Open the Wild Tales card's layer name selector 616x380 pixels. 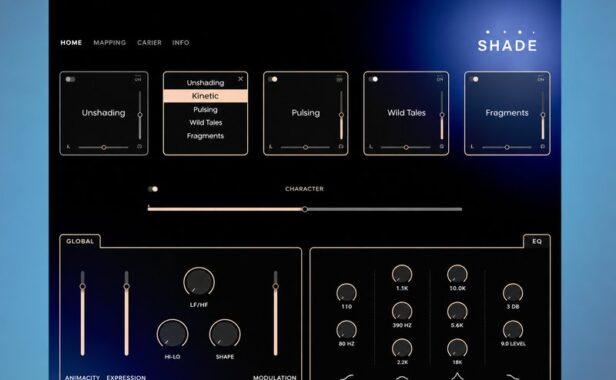point(406,113)
